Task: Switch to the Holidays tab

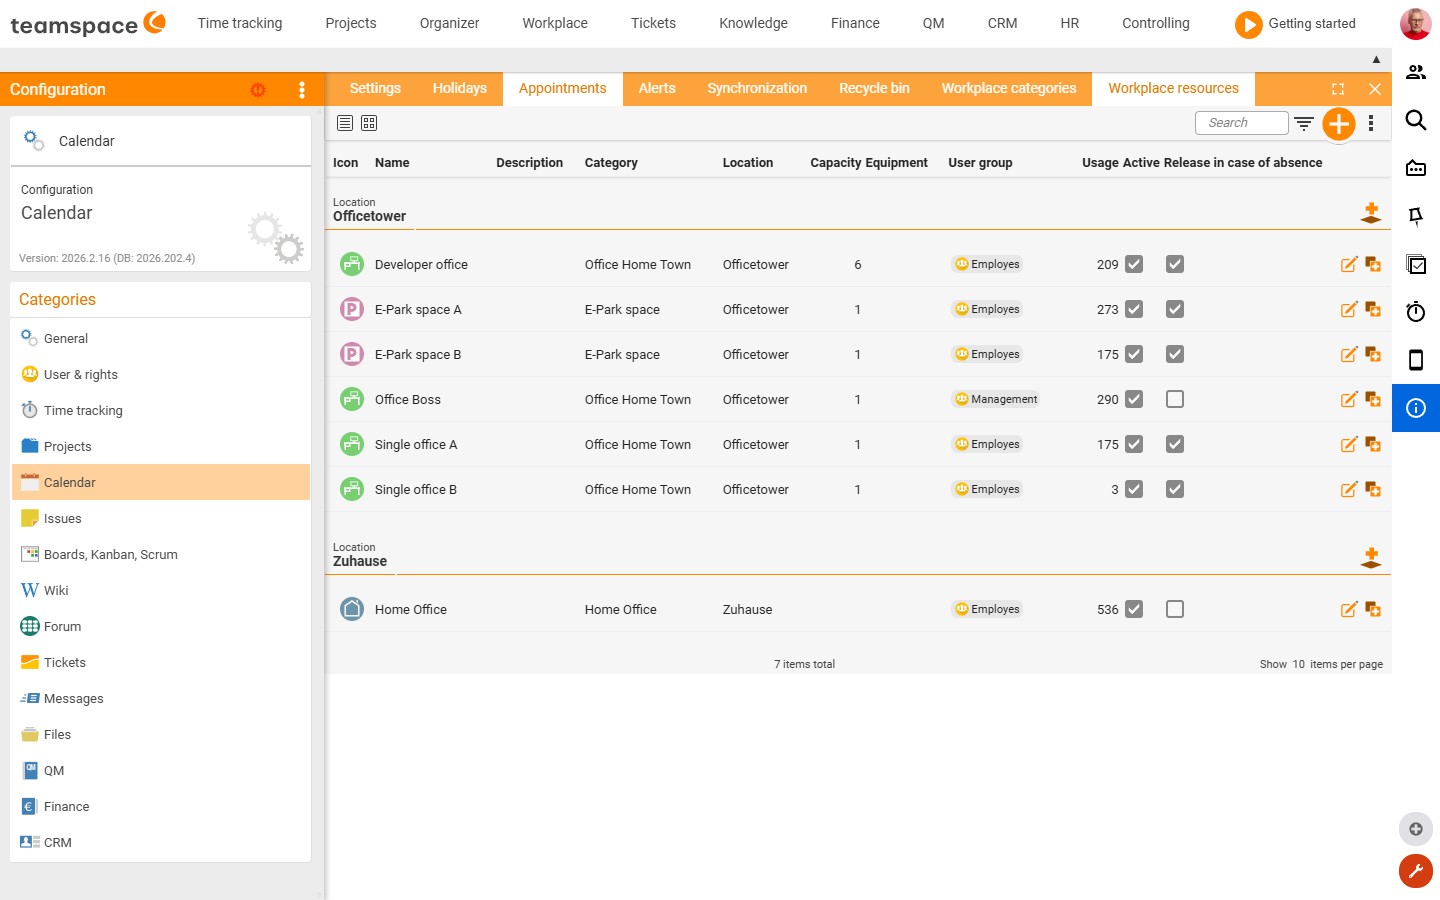Action: [x=460, y=88]
